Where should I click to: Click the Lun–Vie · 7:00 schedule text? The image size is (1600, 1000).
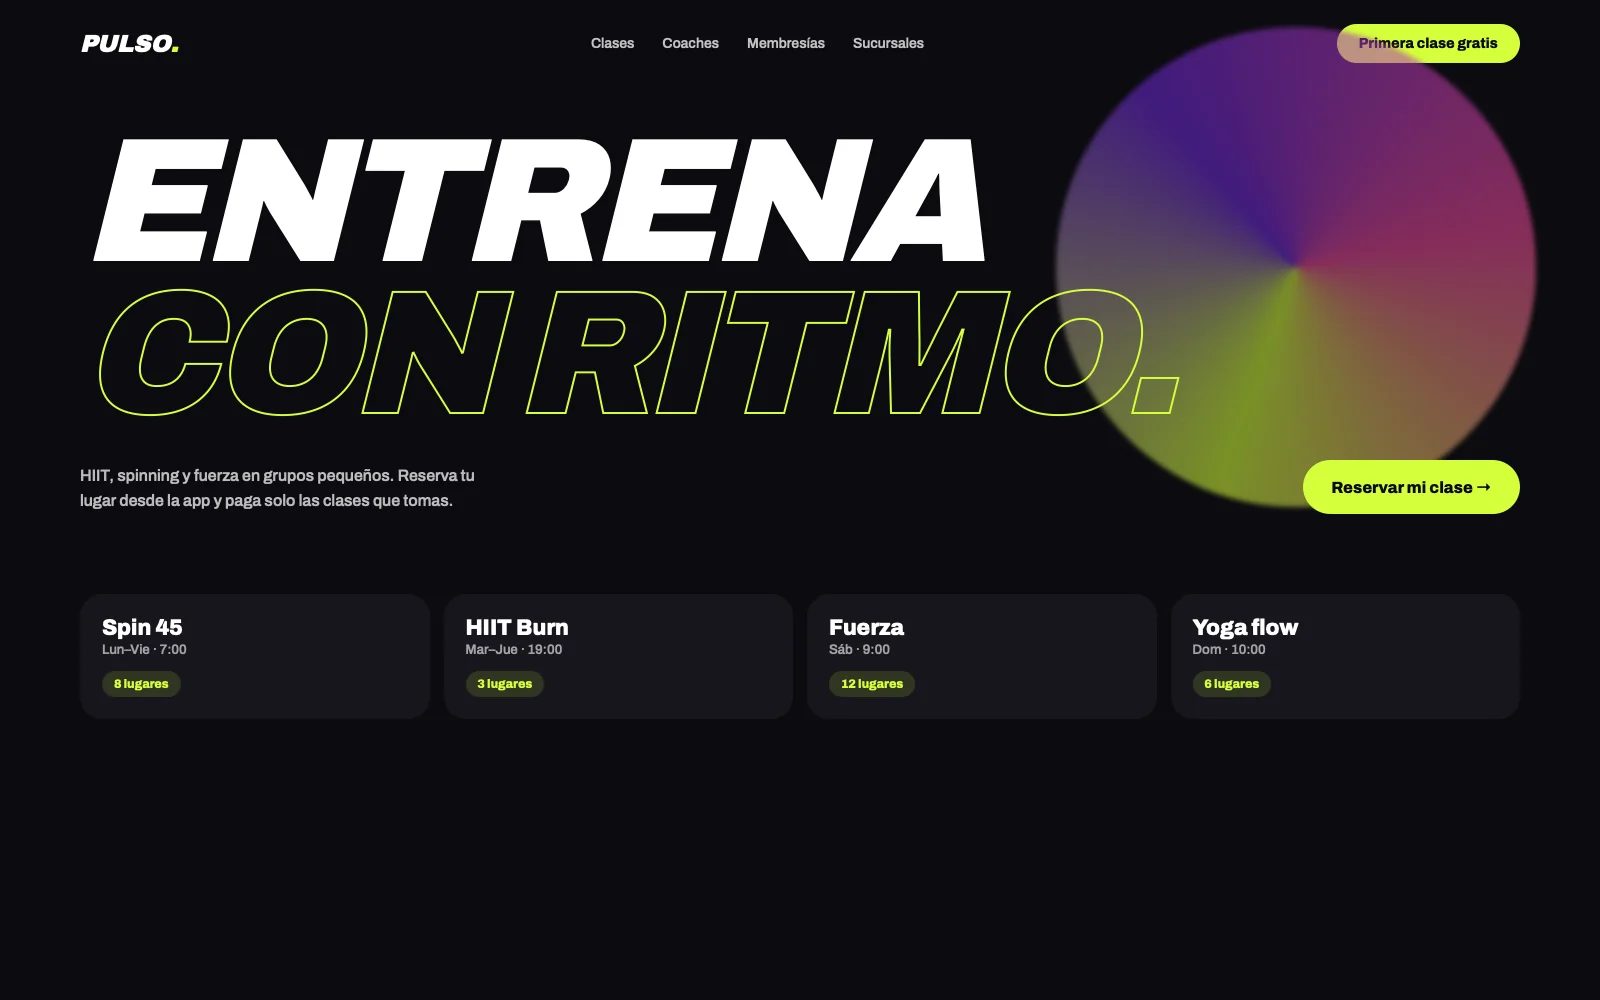(144, 649)
